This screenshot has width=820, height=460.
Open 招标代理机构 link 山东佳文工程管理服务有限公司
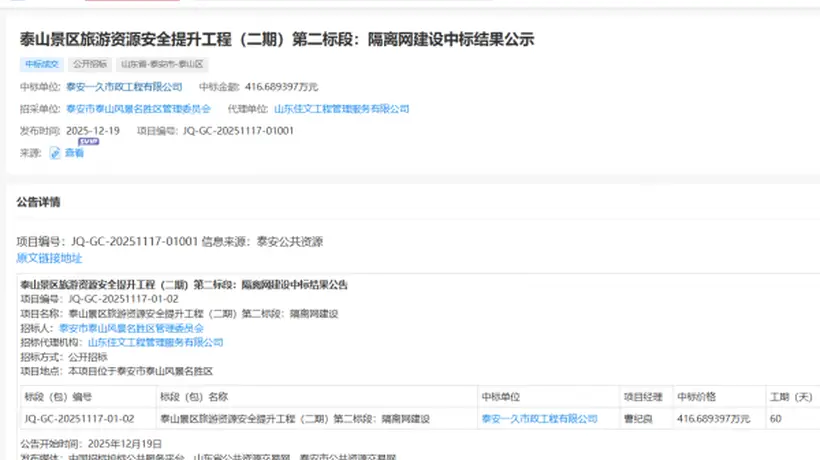click(x=155, y=342)
